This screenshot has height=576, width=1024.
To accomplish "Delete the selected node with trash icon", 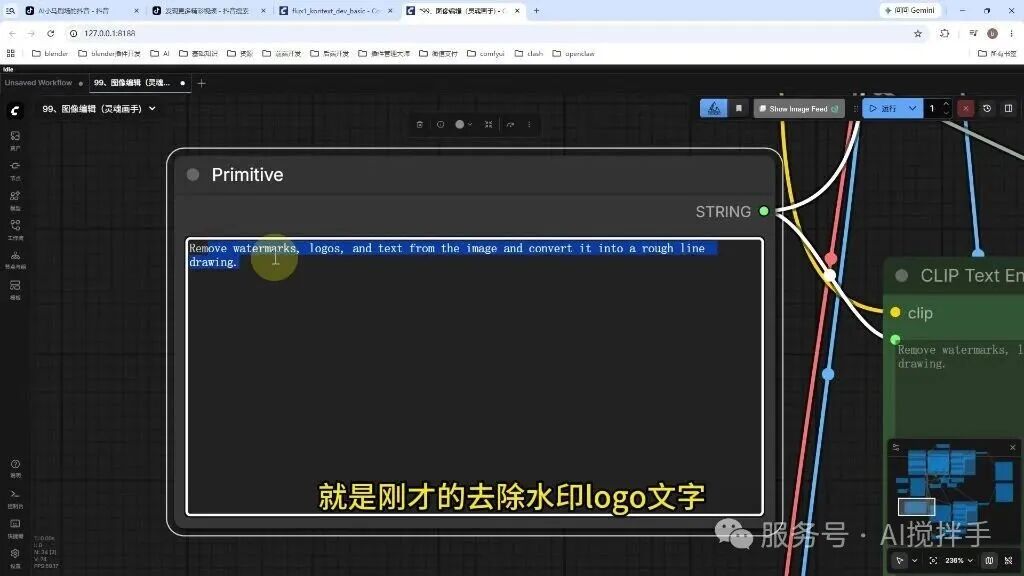I will click(420, 125).
